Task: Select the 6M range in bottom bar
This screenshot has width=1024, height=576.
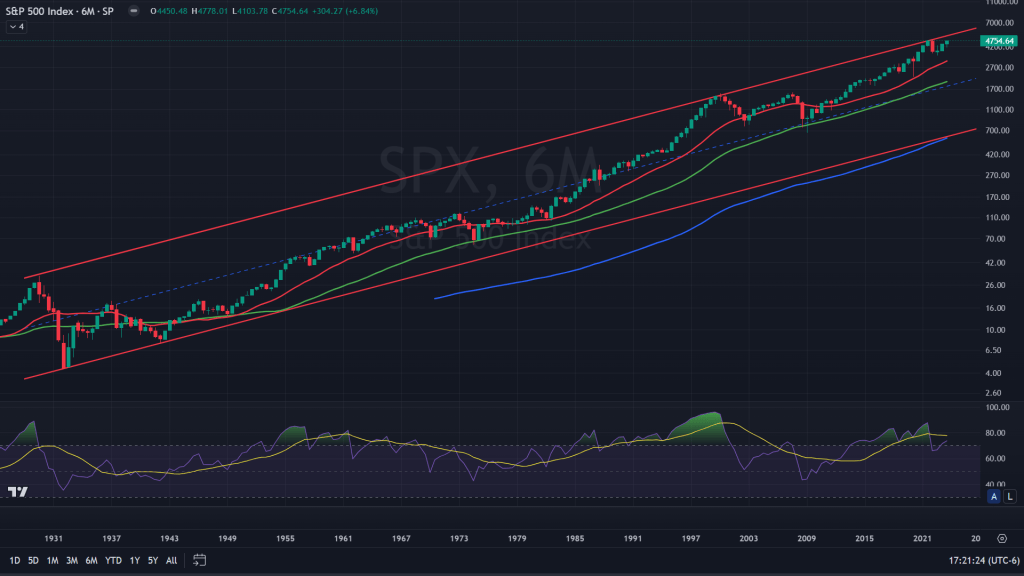Action: pos(91,559)
